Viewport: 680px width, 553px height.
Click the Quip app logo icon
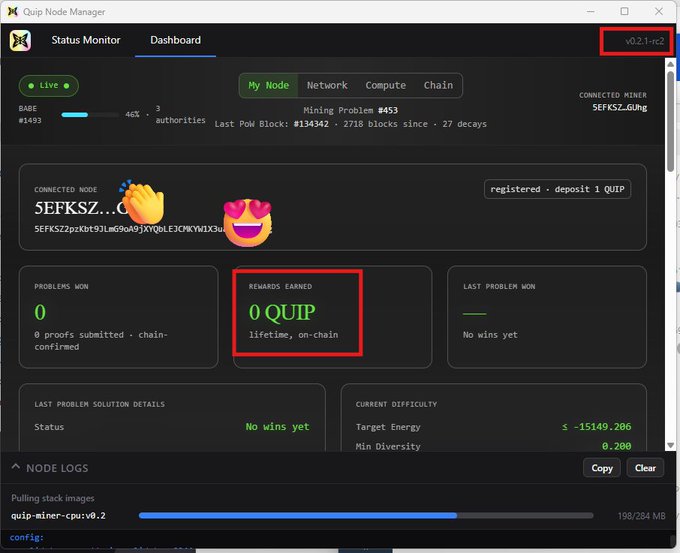pyautogui.click(x=20, y=40)
